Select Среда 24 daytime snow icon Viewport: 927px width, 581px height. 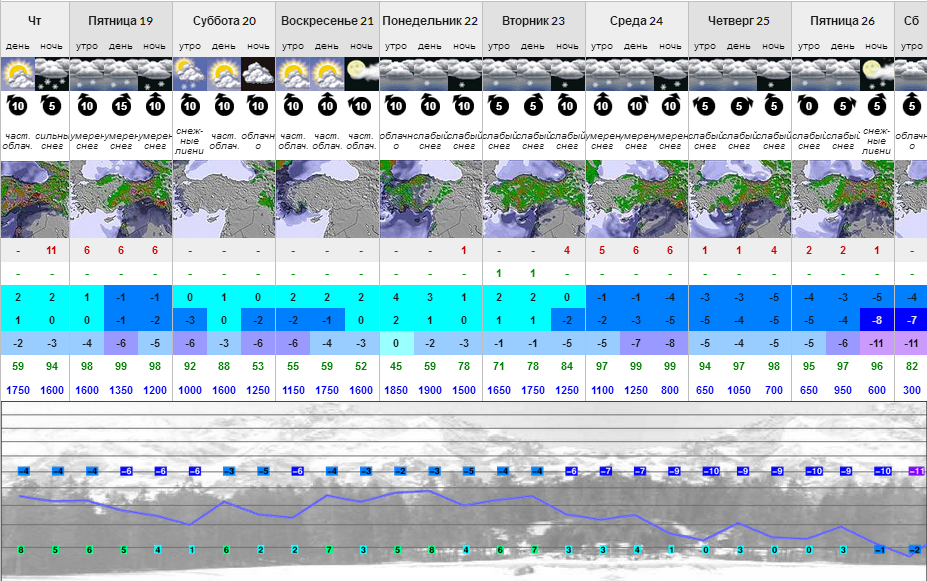636,74
